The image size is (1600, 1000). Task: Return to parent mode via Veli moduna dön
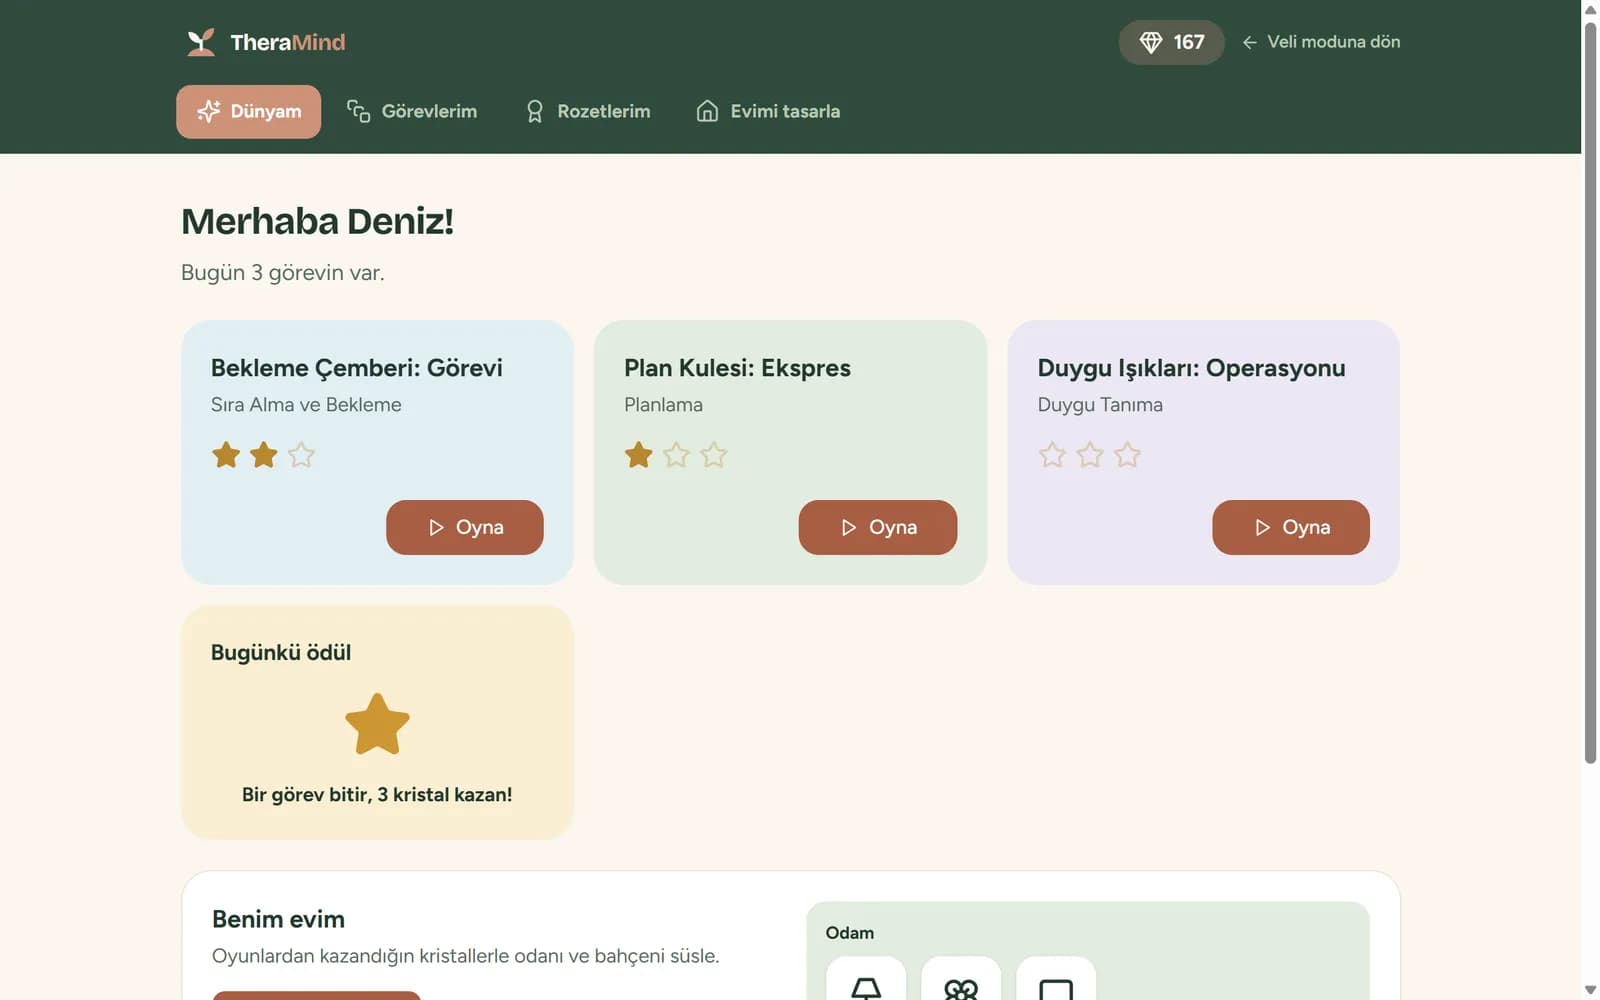(x=1321, y=42)
